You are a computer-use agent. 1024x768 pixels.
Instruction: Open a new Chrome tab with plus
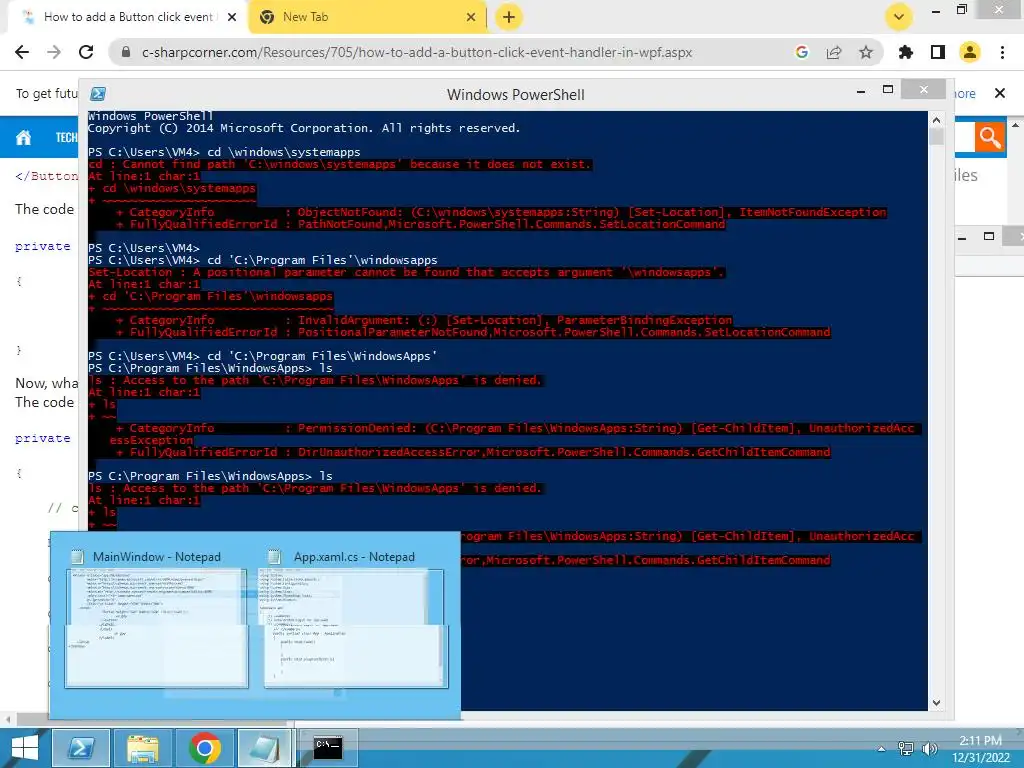click(509, 17)
